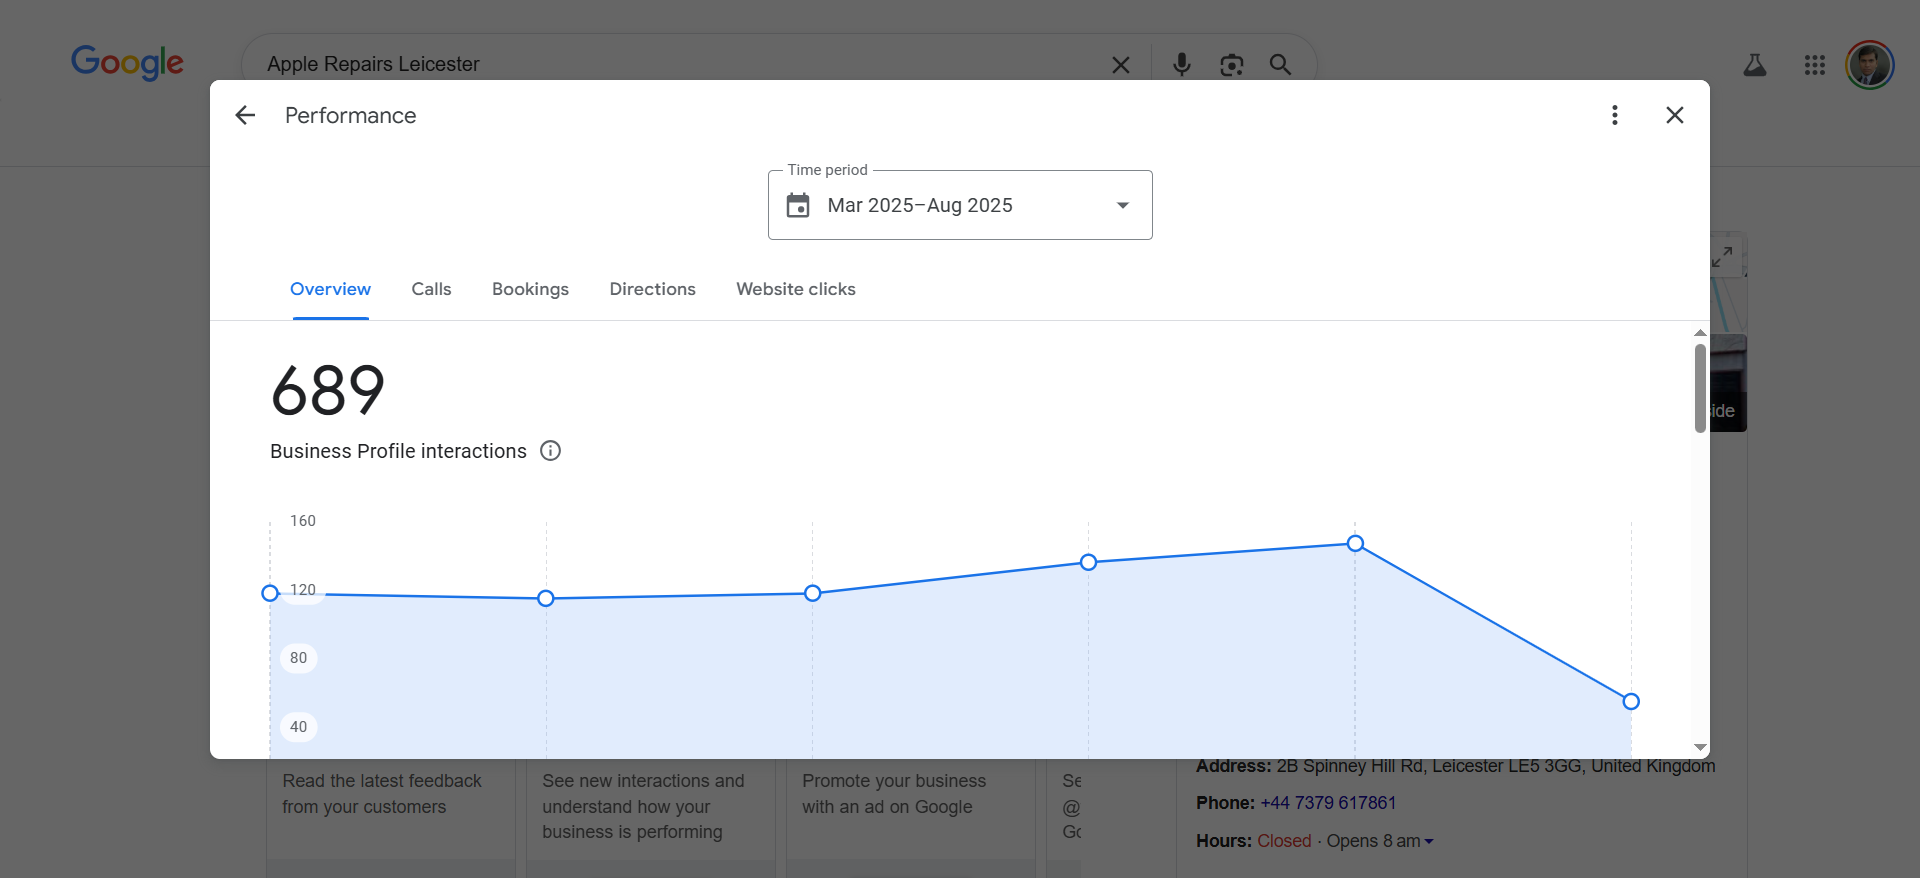Click the highest data point on the chart
1920x878 pixels.
click(x=1355, y=544)
